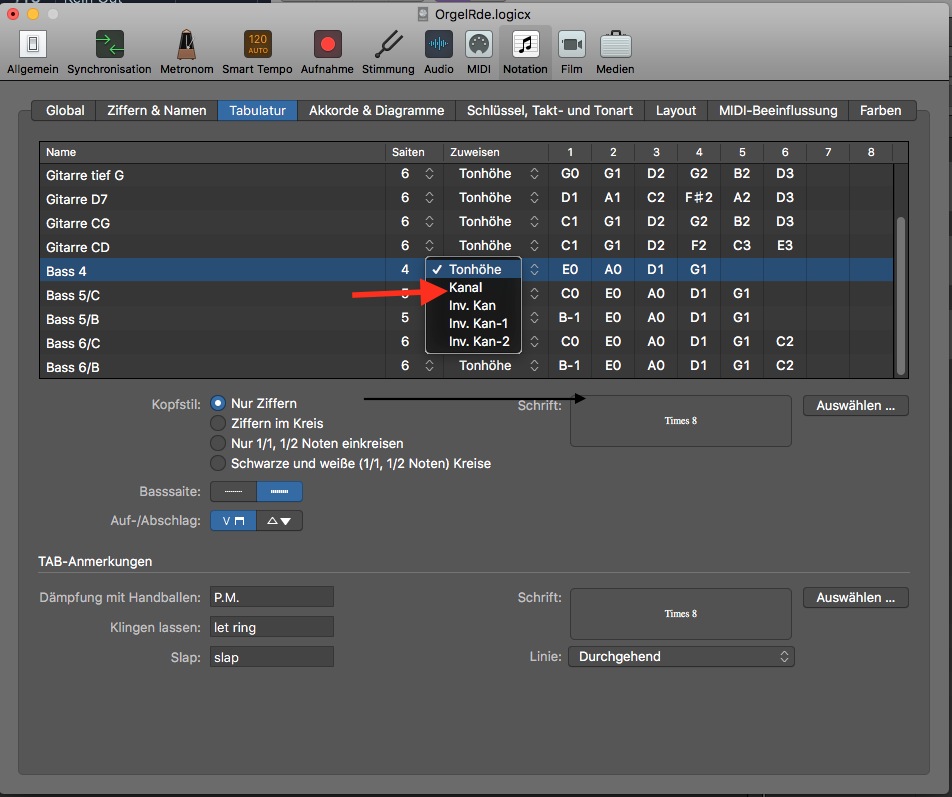Image resolution: width=952 pixels, height=797 pixels.
Task: Select Nur 1/1, 1/2 Noten einkreisen option
Action: tap(218, 443)
